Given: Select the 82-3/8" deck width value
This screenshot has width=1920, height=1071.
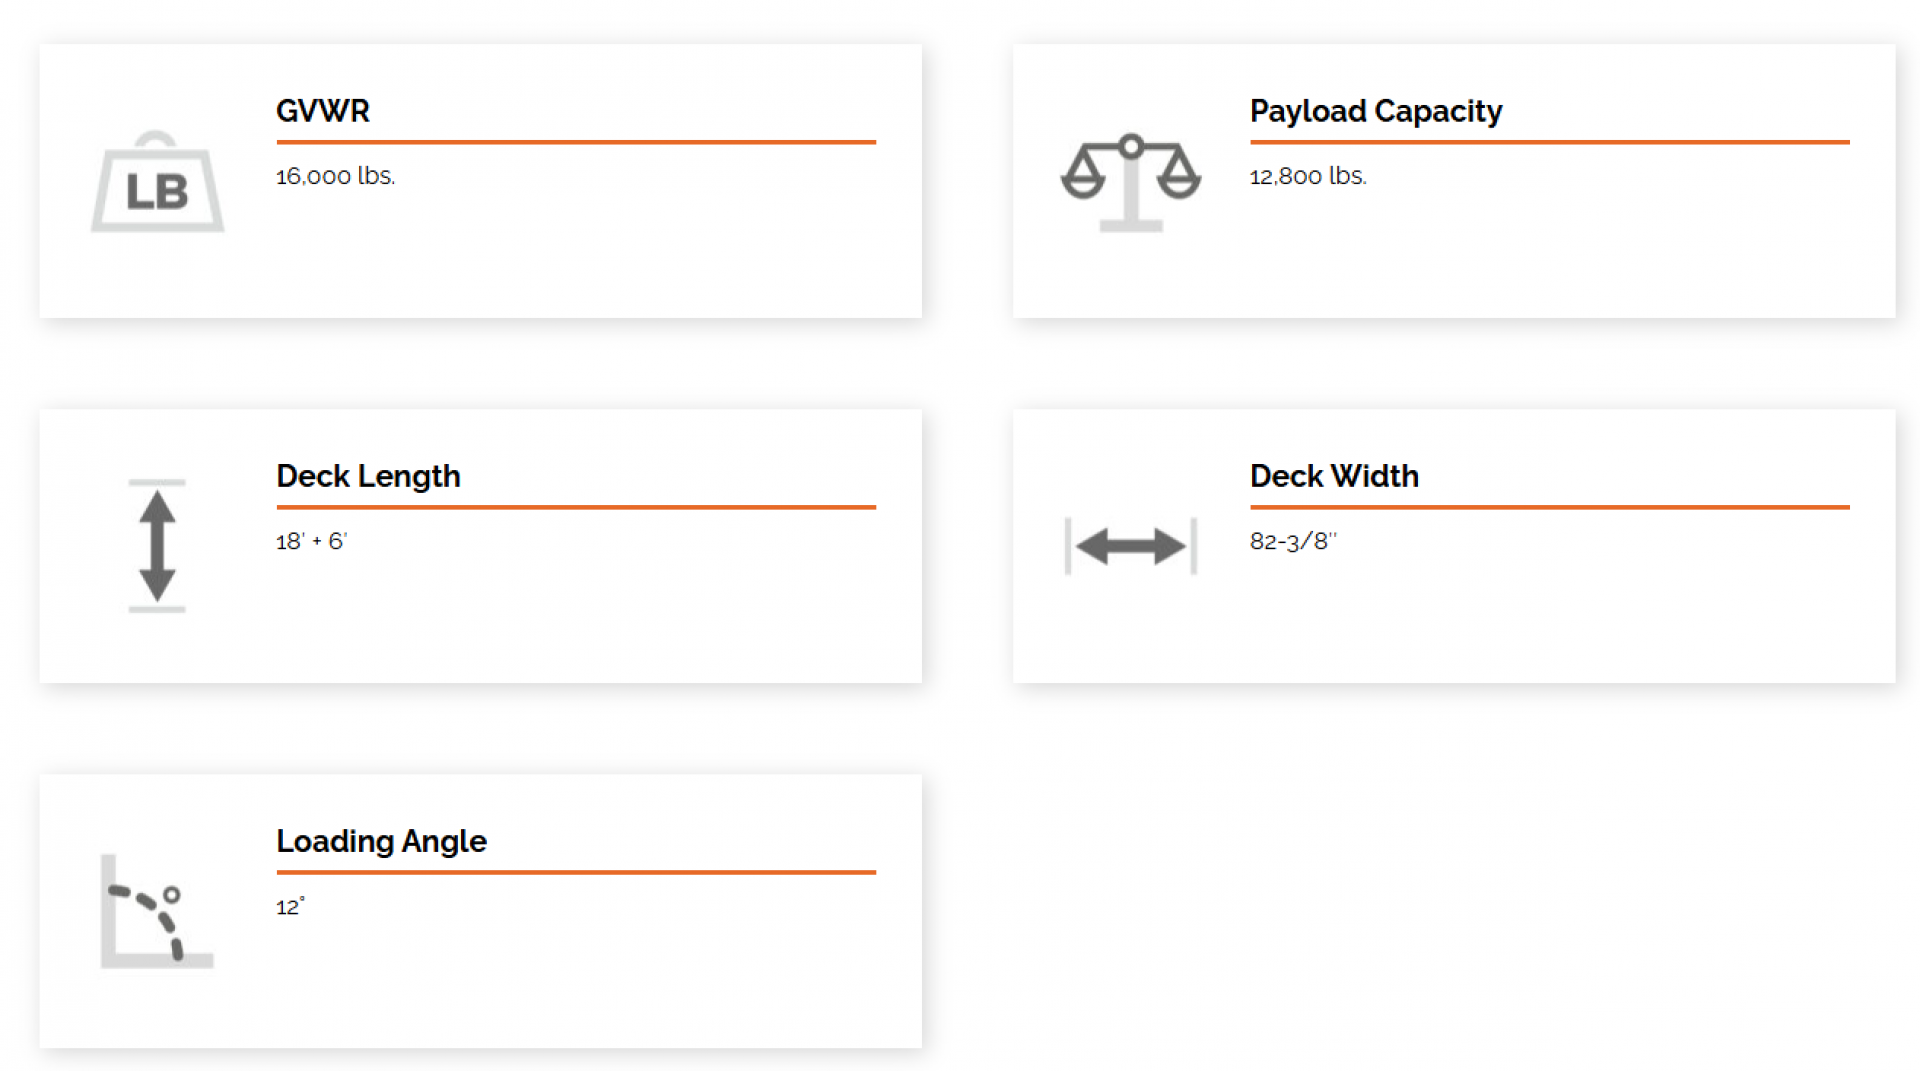Looking at the screenshot, I should [1293, 541].
